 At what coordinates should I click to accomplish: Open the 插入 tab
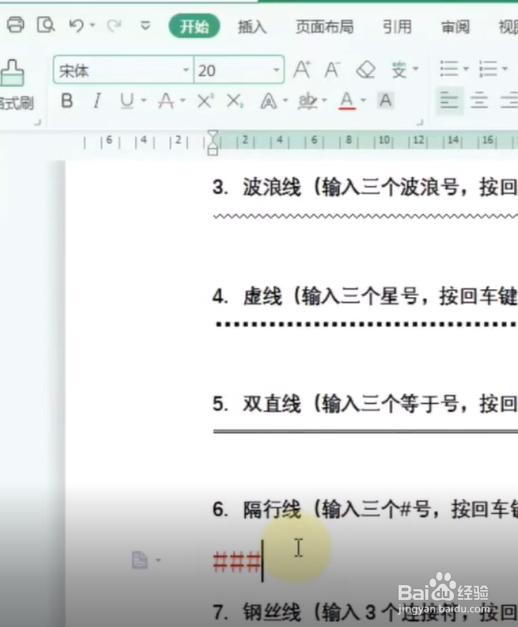coord(252,27)
